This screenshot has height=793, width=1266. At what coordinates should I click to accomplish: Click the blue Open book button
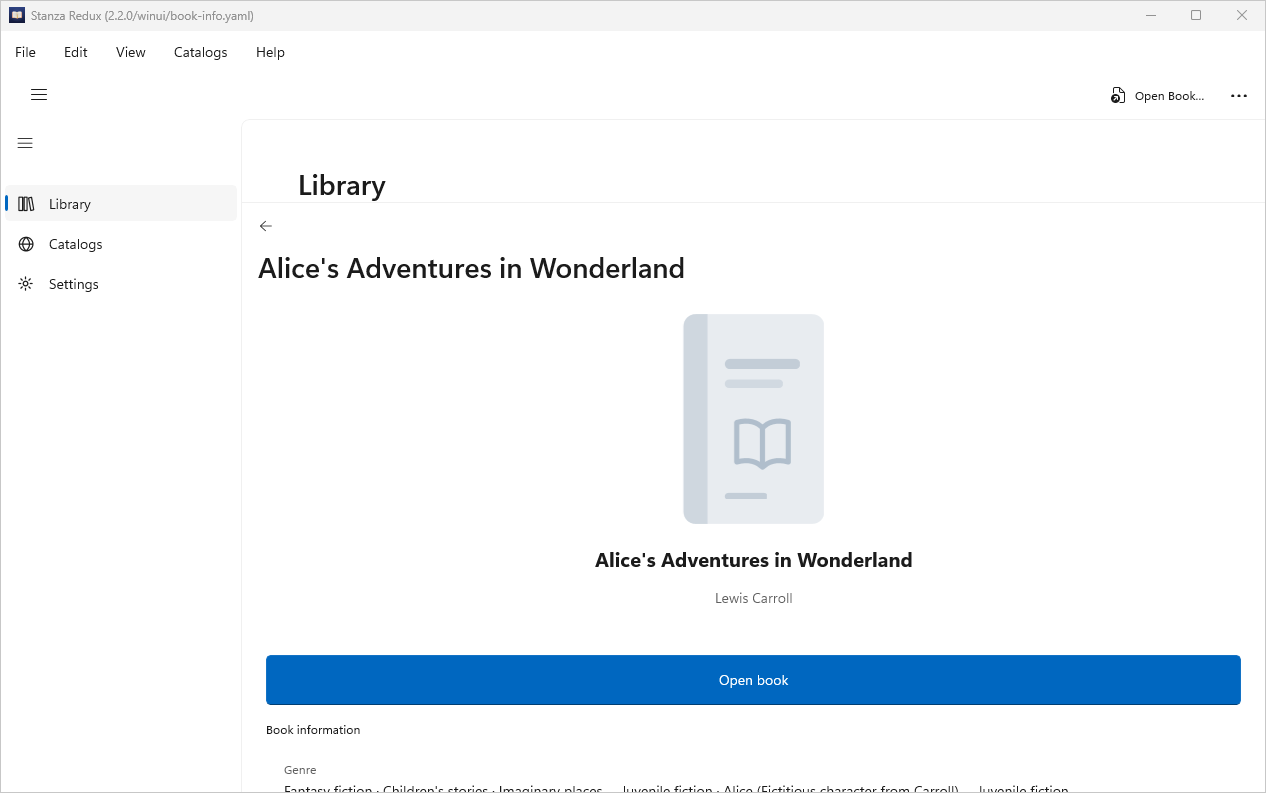click(x=753, y=680)
